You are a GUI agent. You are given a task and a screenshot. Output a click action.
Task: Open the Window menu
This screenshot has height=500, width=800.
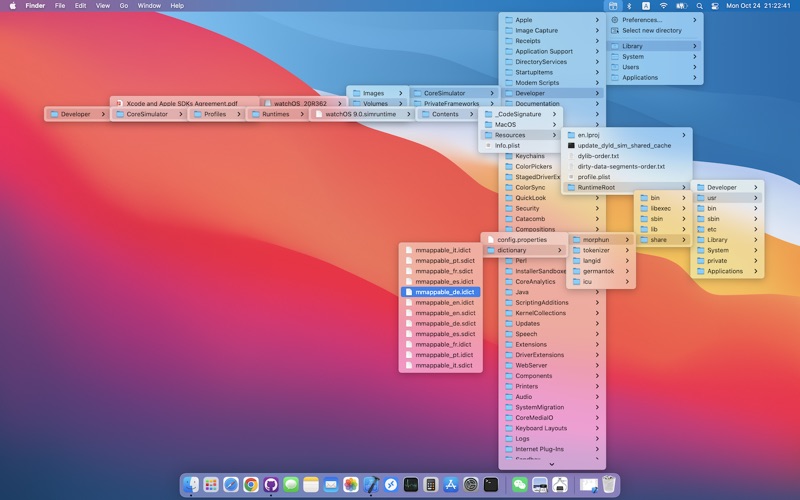tap(149, 6)
